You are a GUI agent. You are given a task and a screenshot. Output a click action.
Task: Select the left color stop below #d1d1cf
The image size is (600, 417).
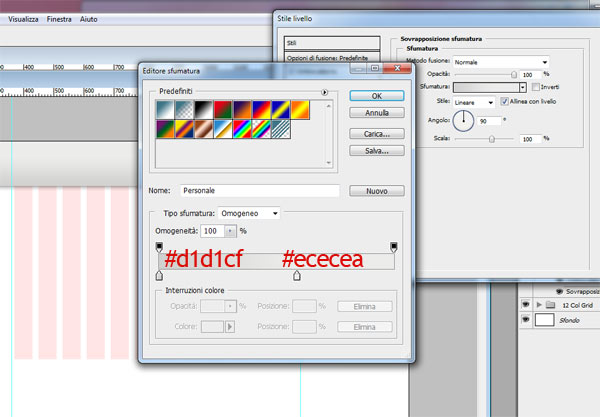click(160, 275)
